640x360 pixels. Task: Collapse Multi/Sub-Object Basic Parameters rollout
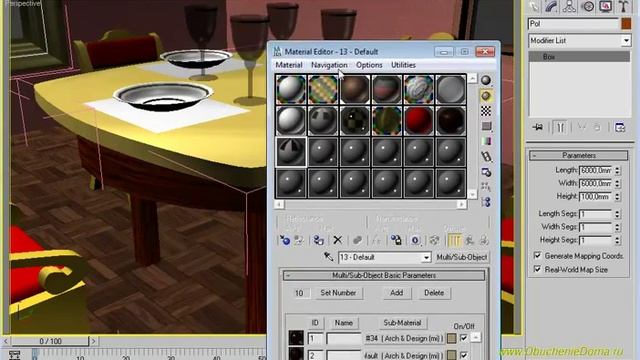(384, 276)
